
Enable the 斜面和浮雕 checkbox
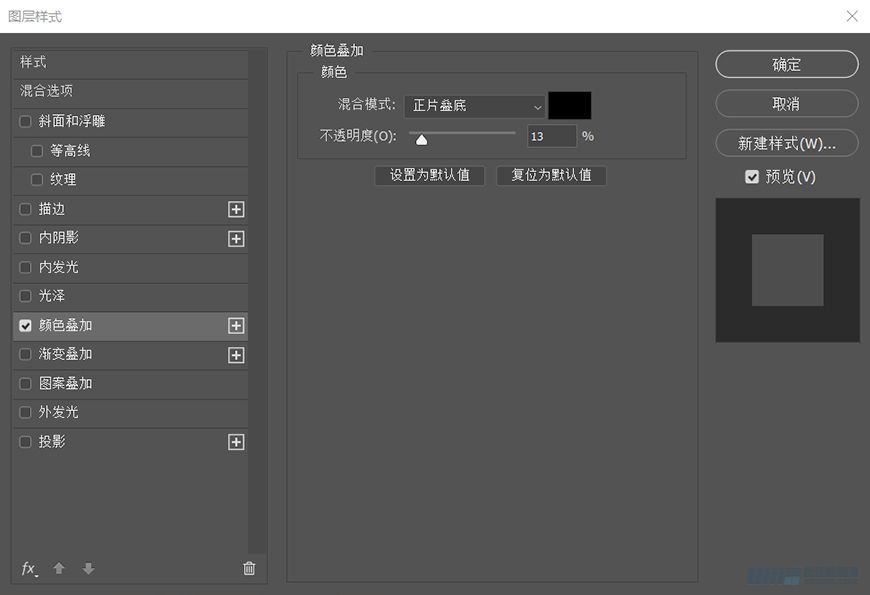coord(25,121)
